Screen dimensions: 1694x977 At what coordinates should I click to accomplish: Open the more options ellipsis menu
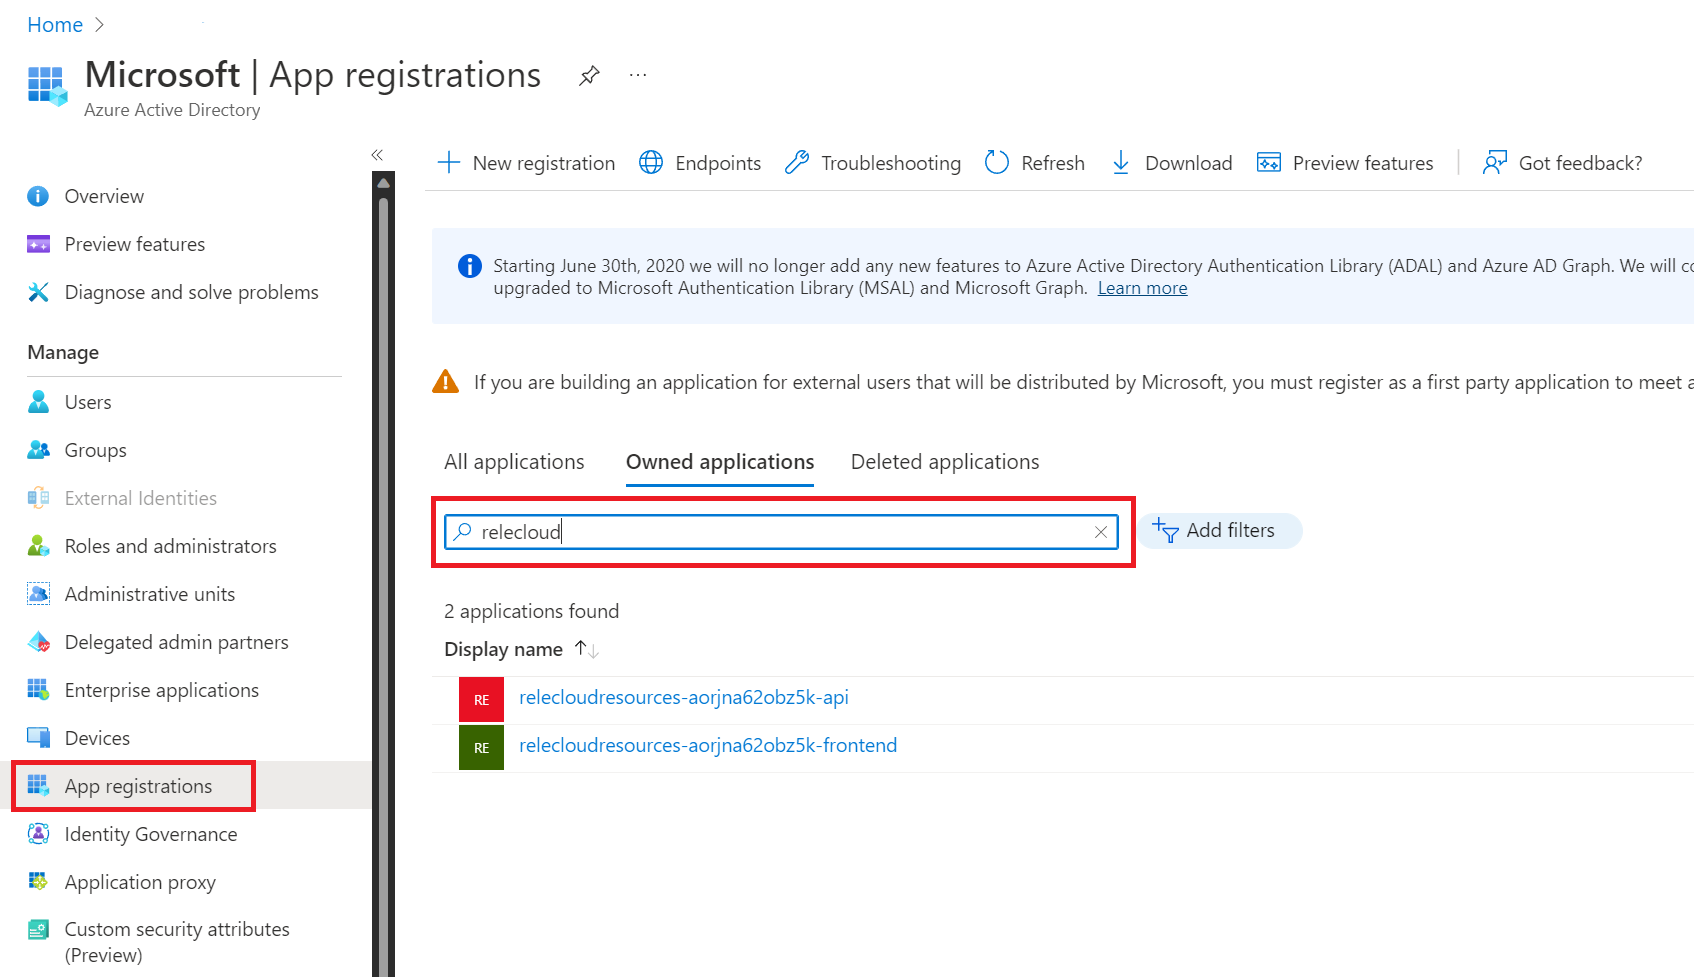coord(638,75)
